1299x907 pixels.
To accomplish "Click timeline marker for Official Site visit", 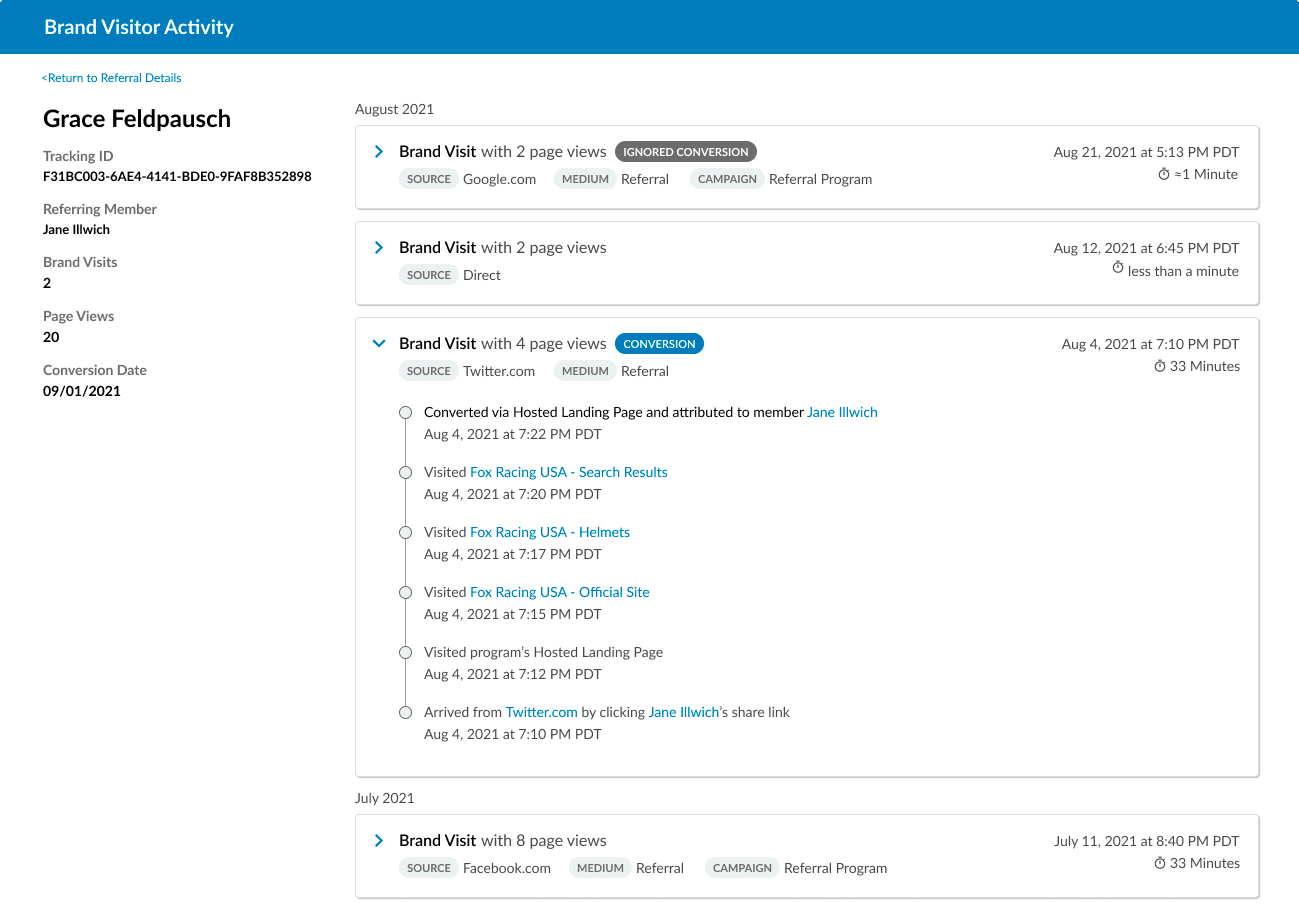I will click(405, 592).
